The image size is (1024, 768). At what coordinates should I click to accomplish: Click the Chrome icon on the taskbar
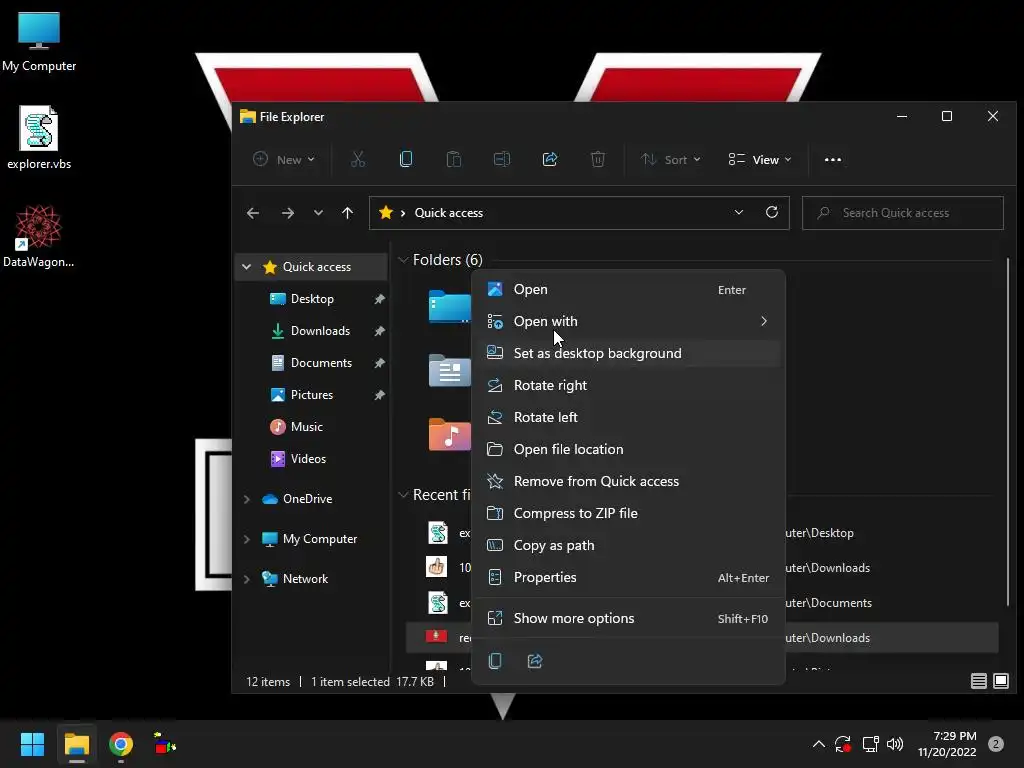click(121, 744)
